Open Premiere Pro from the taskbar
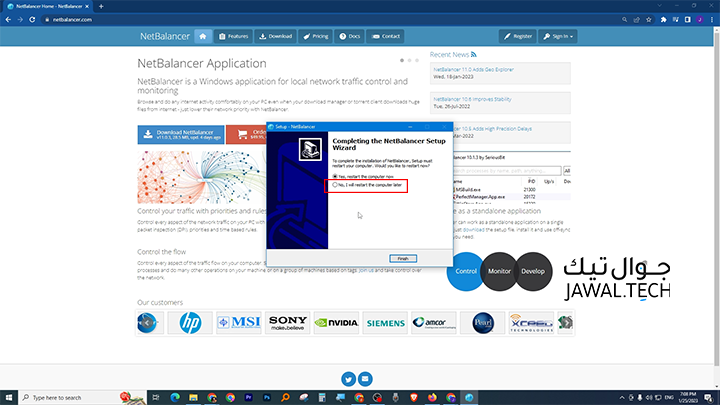 click(248, 398)
